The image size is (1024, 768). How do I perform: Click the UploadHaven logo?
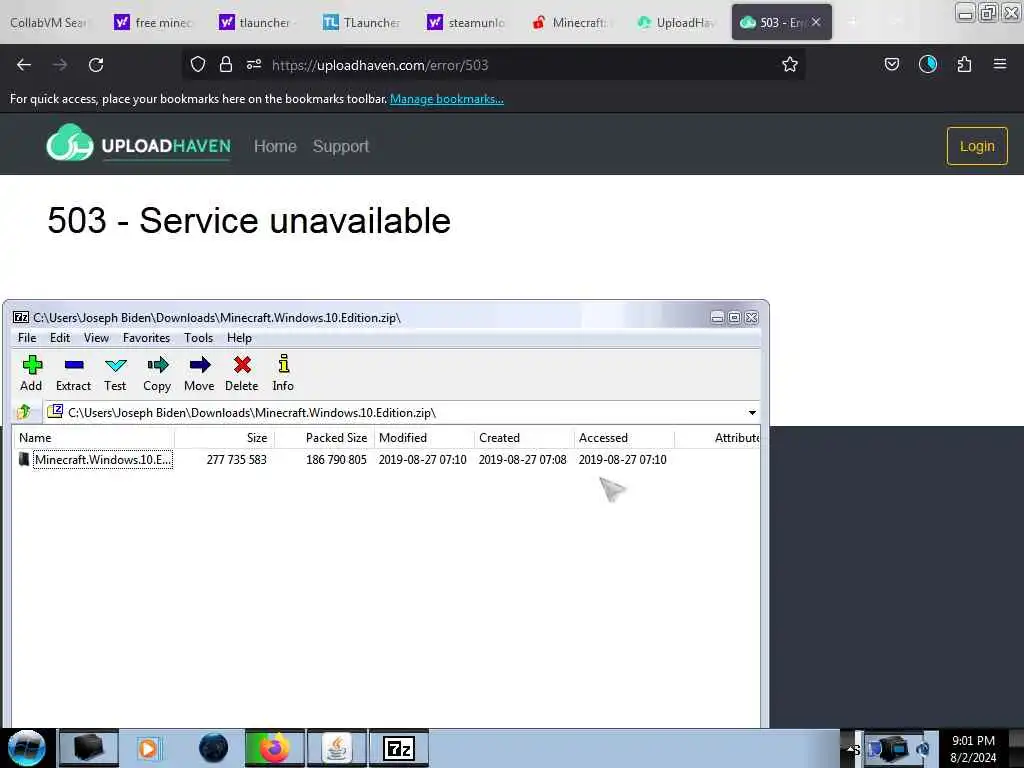138,142
